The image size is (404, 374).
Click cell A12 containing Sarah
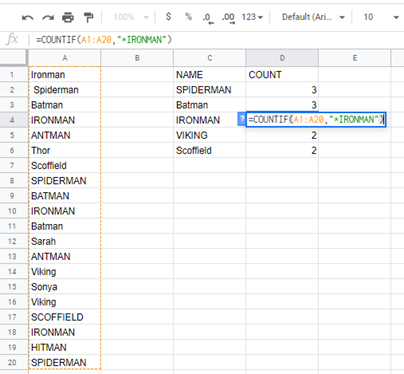pos(65,241)
